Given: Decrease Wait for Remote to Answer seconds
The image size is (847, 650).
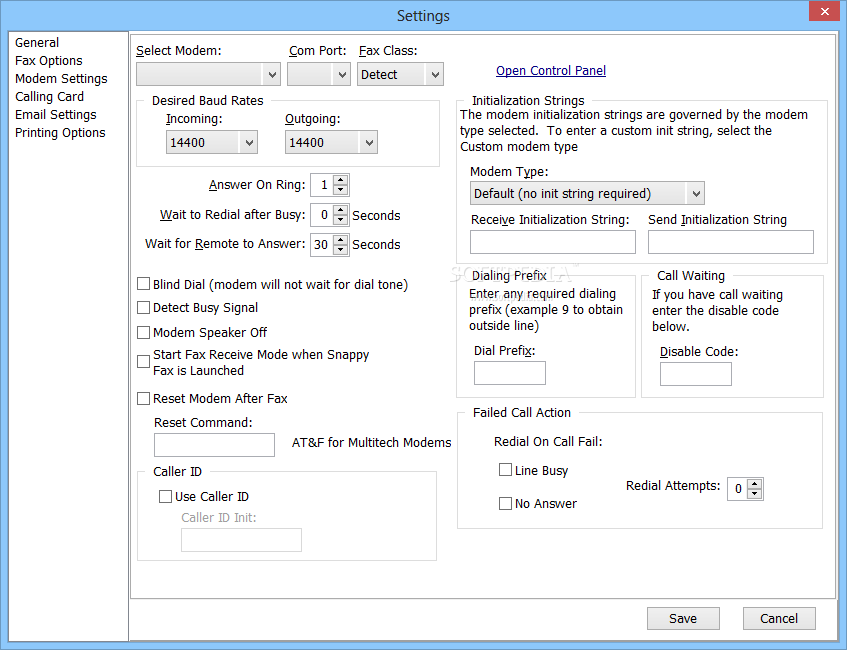Looking at the screenshot, I should (x=340, y=250).
